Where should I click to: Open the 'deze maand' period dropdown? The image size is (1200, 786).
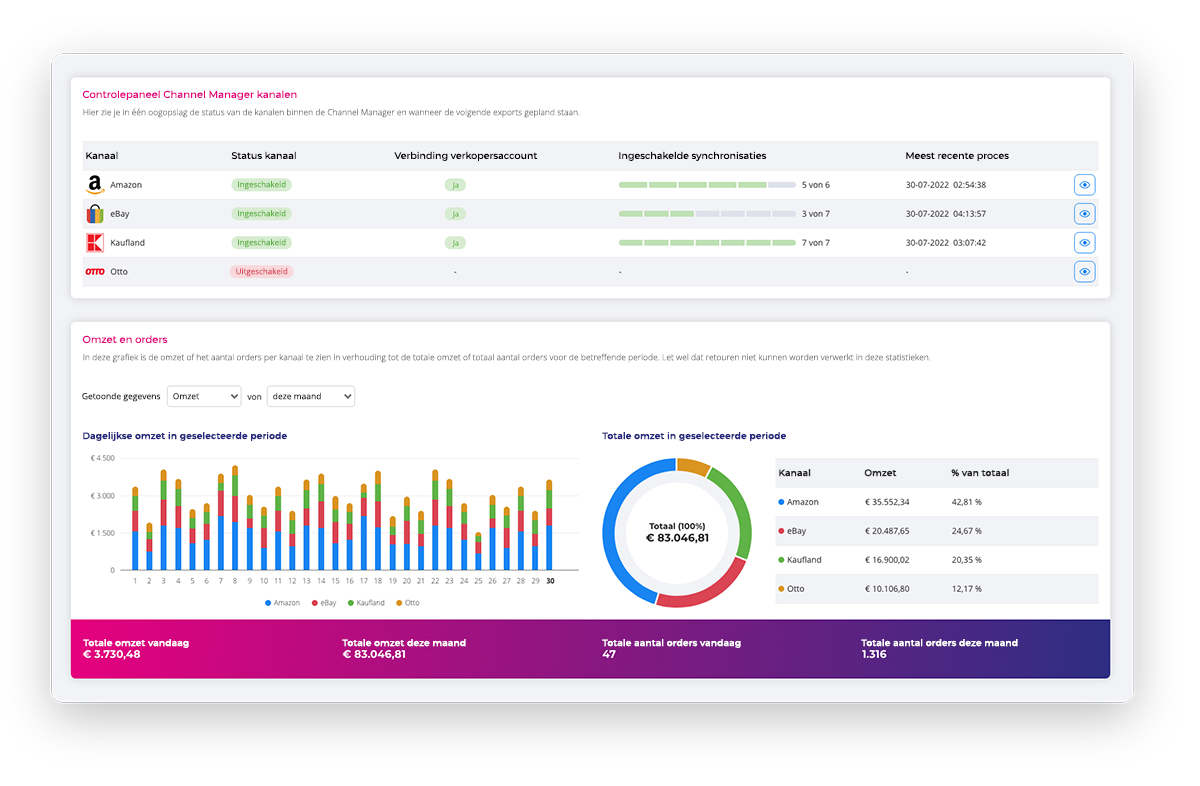311,396
